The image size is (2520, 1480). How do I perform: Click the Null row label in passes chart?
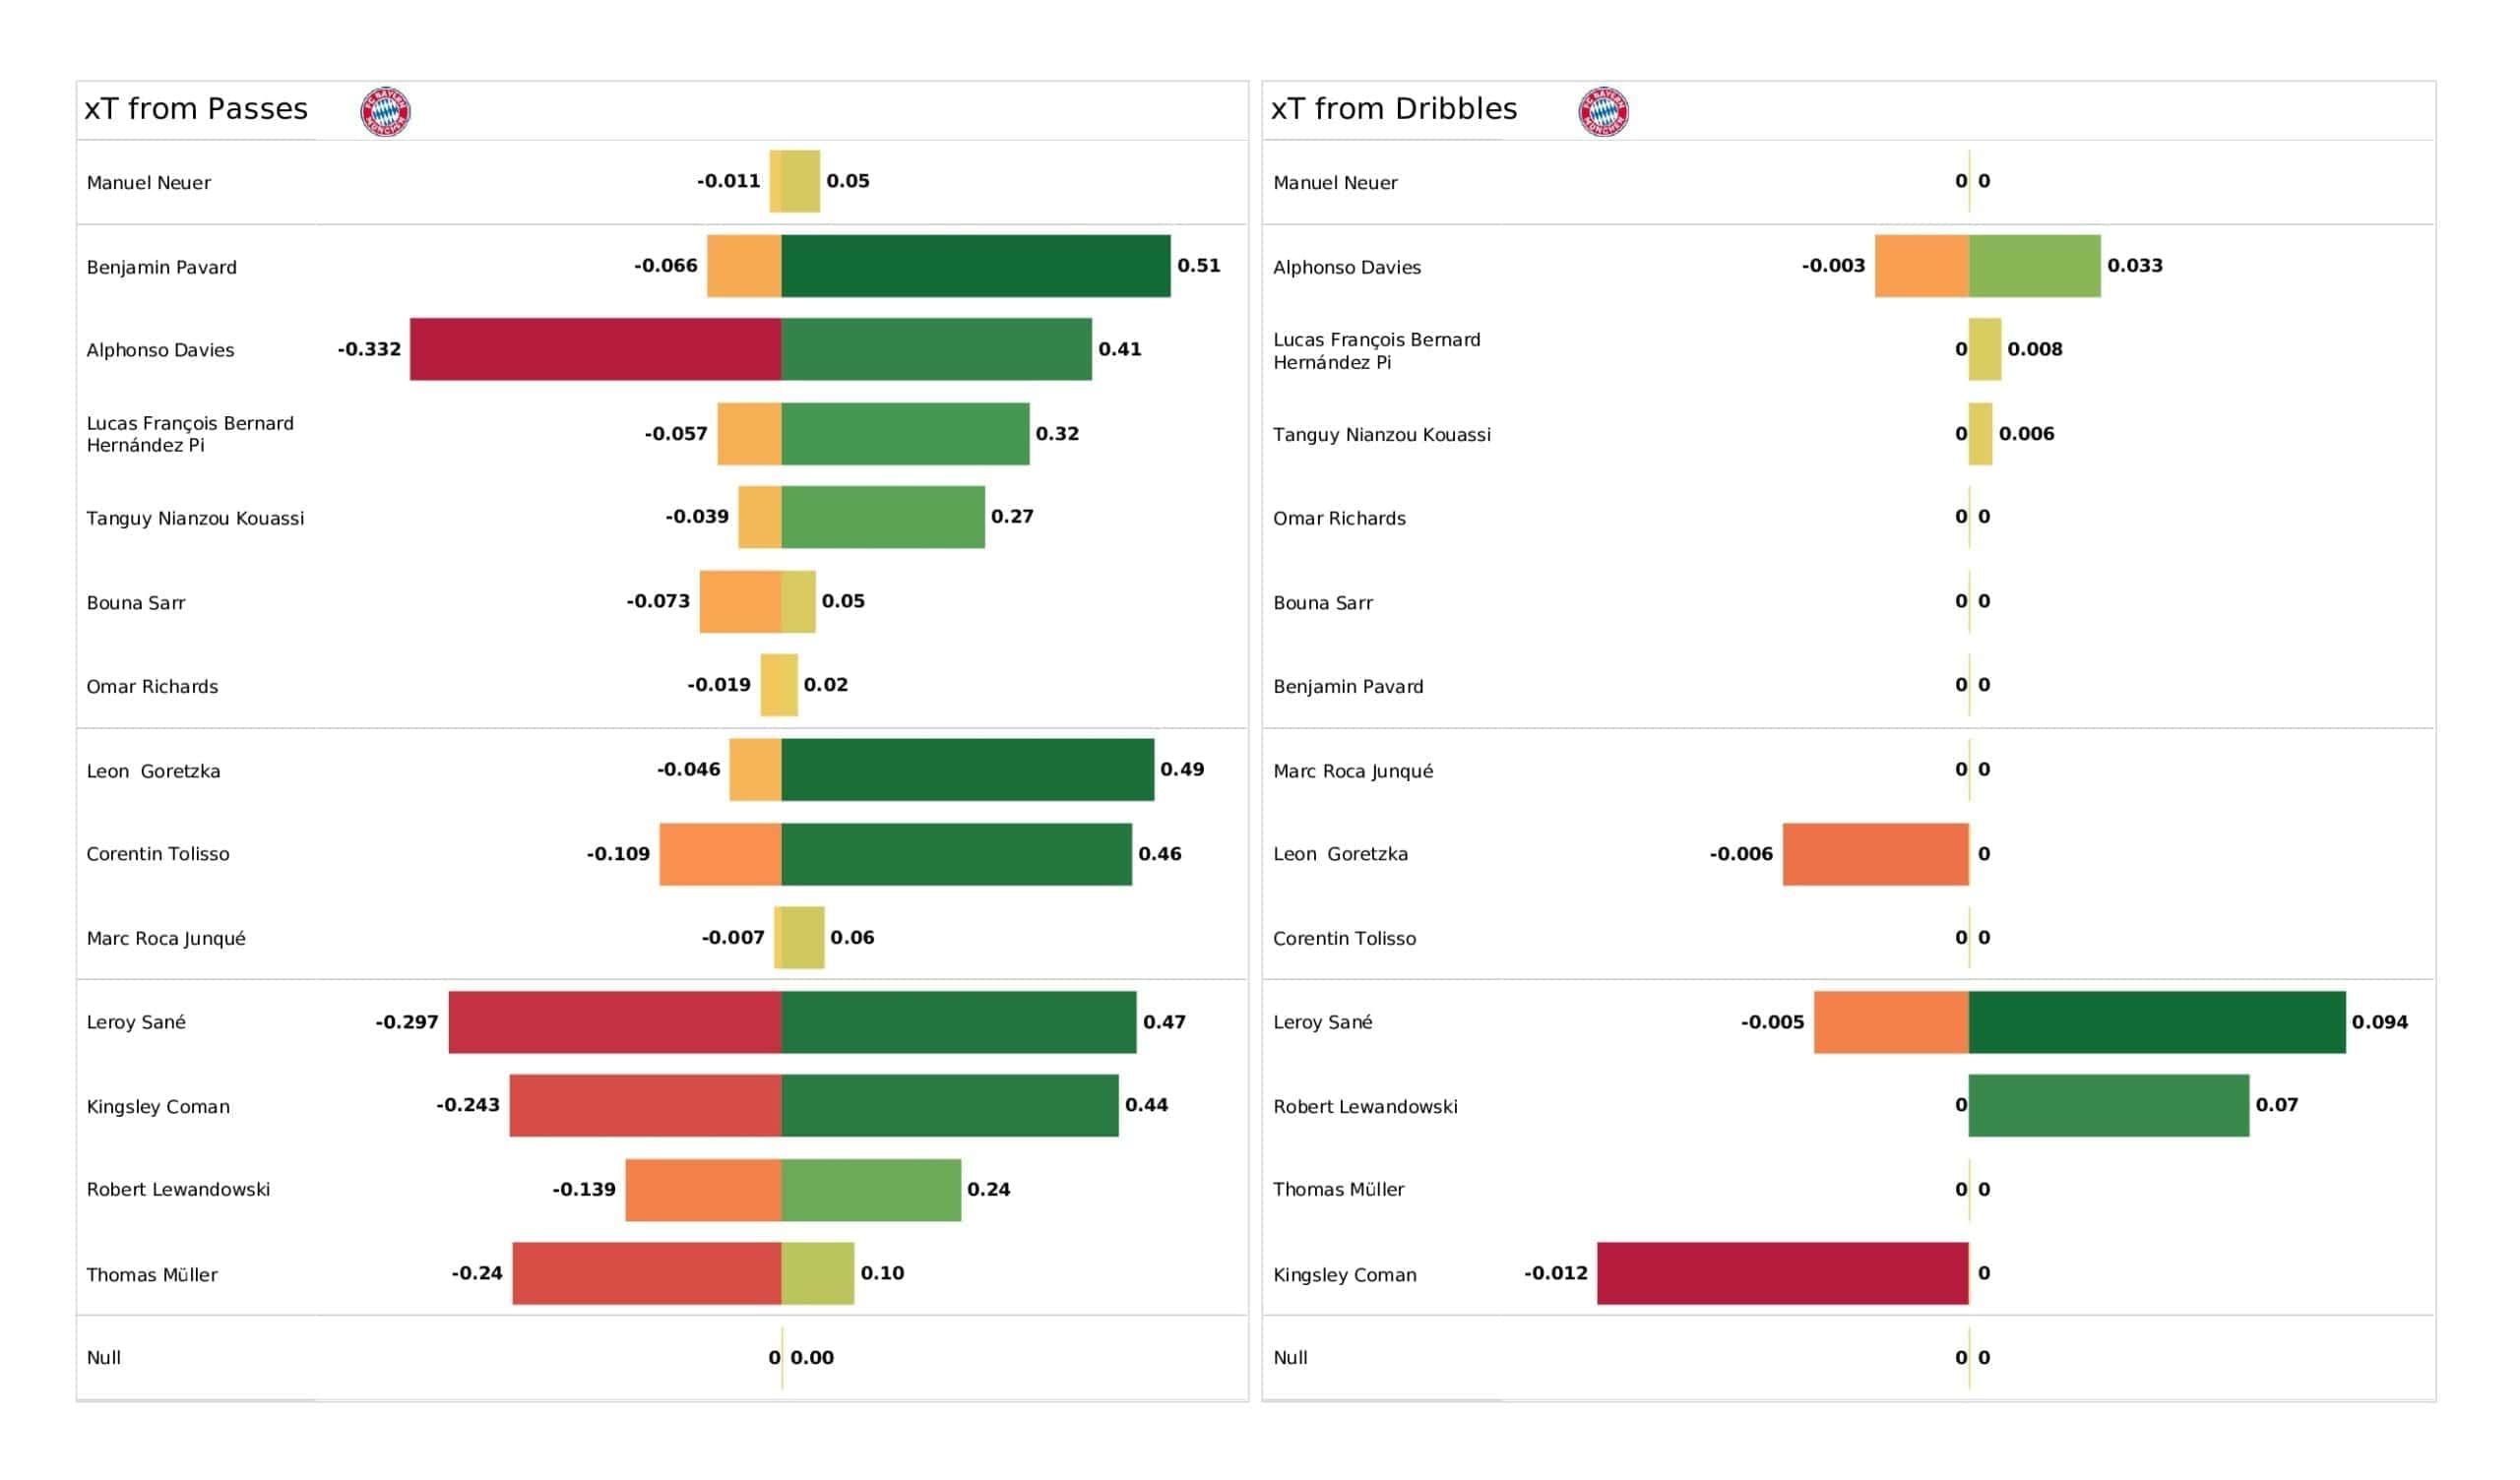104,1358
